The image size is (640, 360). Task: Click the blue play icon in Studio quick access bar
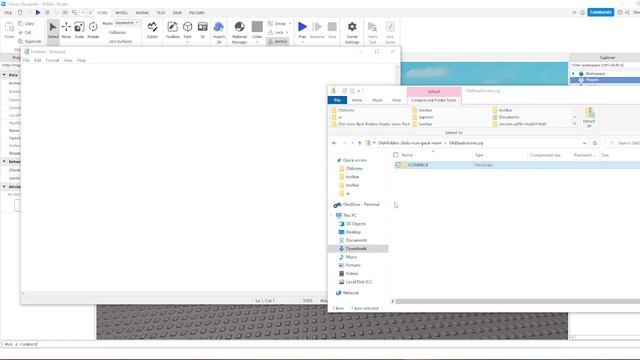tap(38, 13)
